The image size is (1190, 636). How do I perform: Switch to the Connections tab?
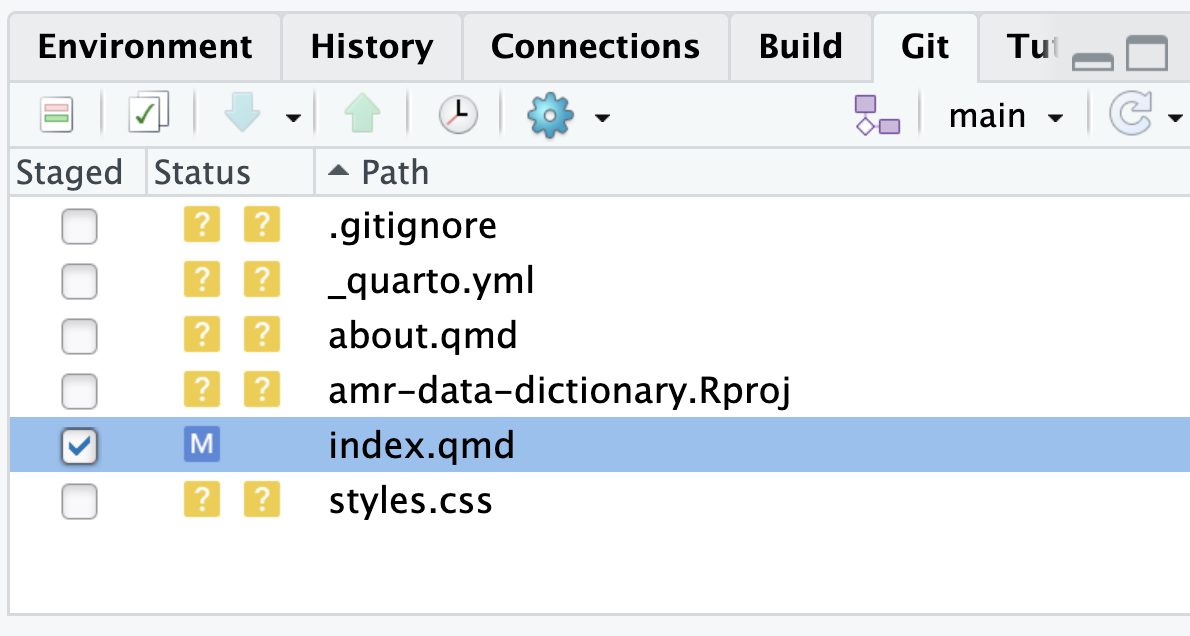595,47
